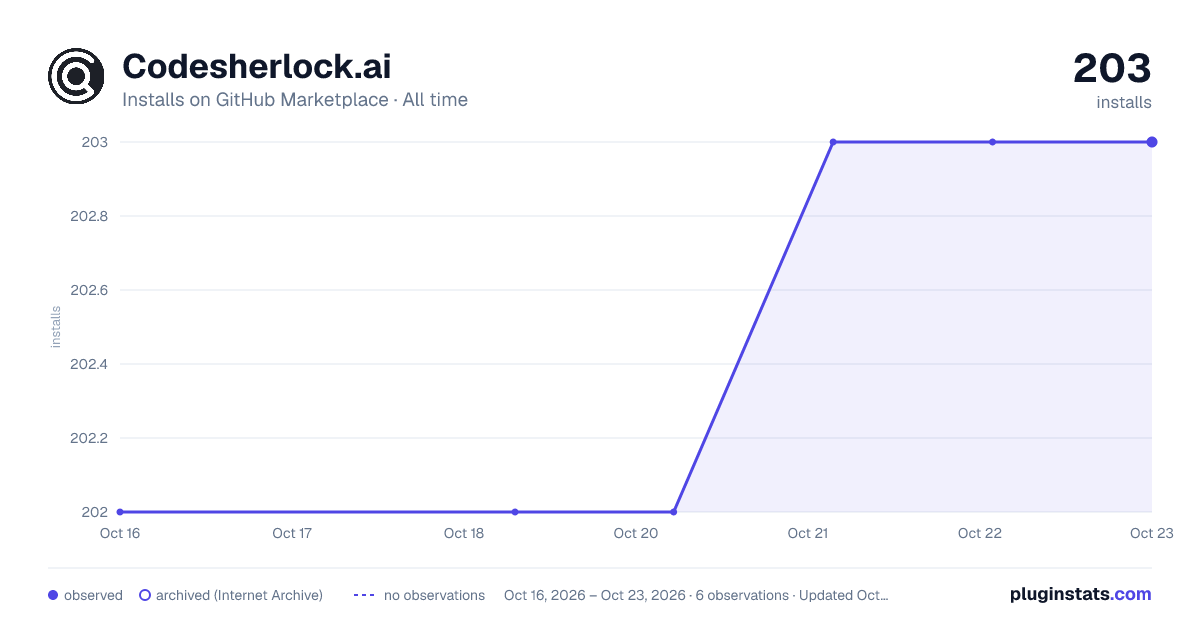Open the pluginstats.com link
Viewport: 1200px width, 630px height.
1081,594
